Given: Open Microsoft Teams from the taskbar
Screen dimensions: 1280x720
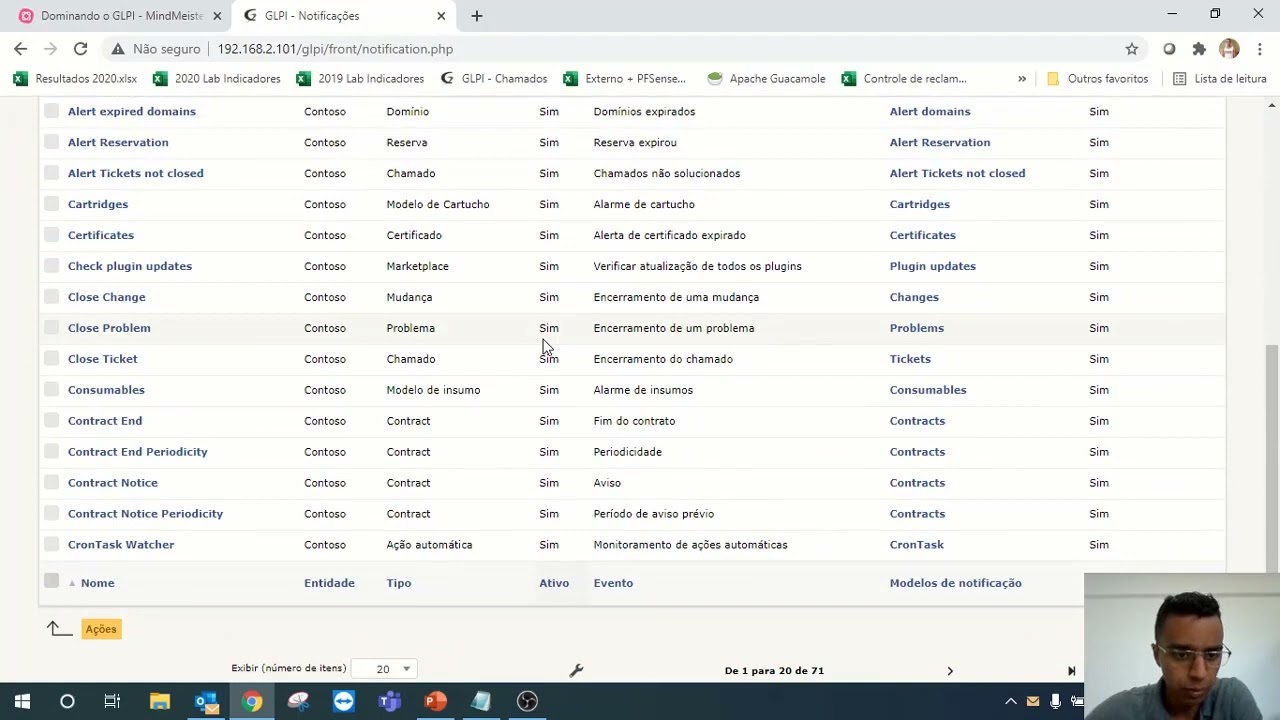Looking at the screenshot, I should coord(390,702).
